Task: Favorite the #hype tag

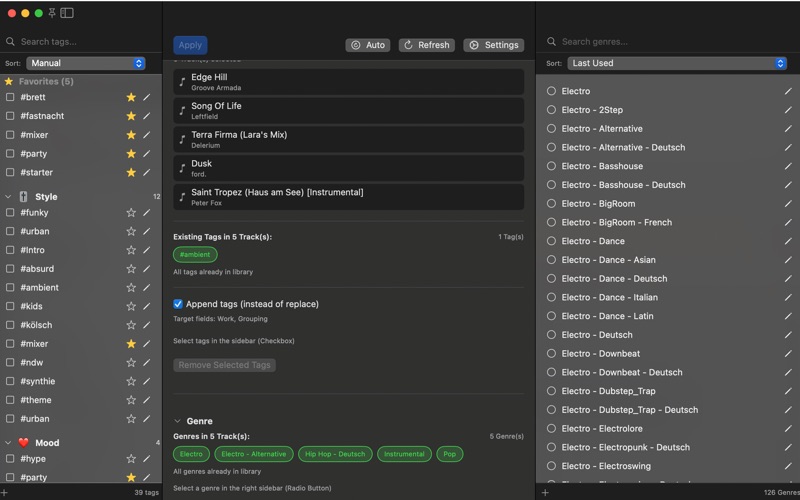Action: [131, 459]
